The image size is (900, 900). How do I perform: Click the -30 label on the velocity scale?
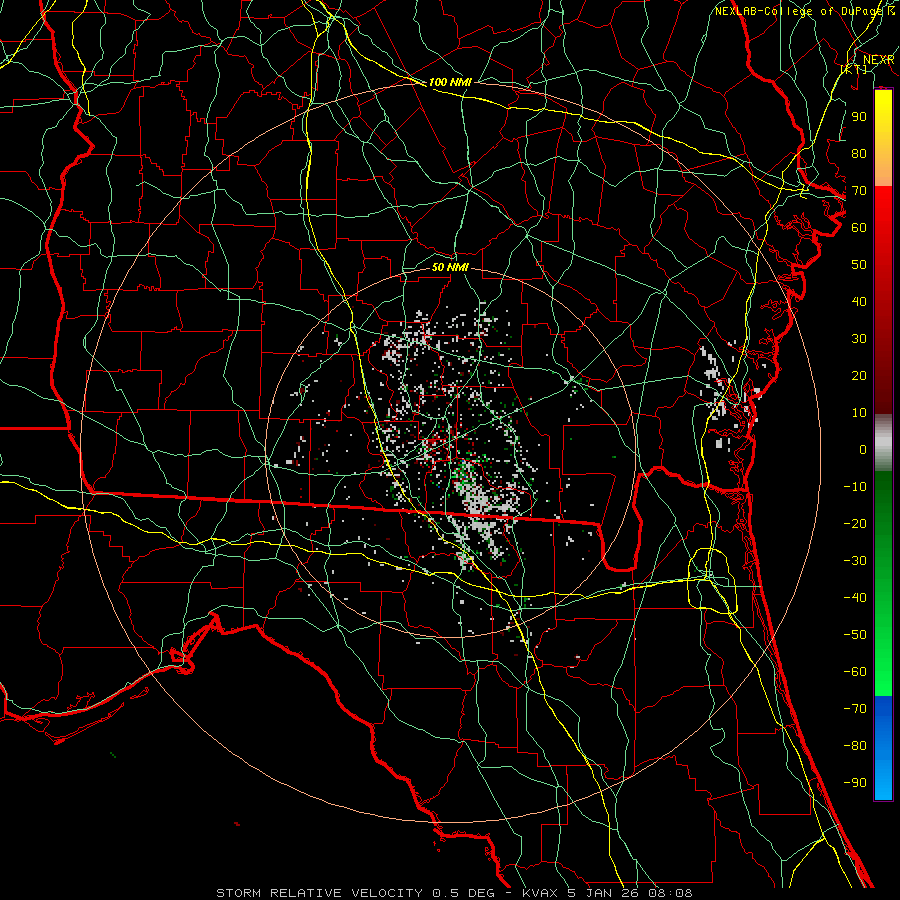tap(855, 561)
